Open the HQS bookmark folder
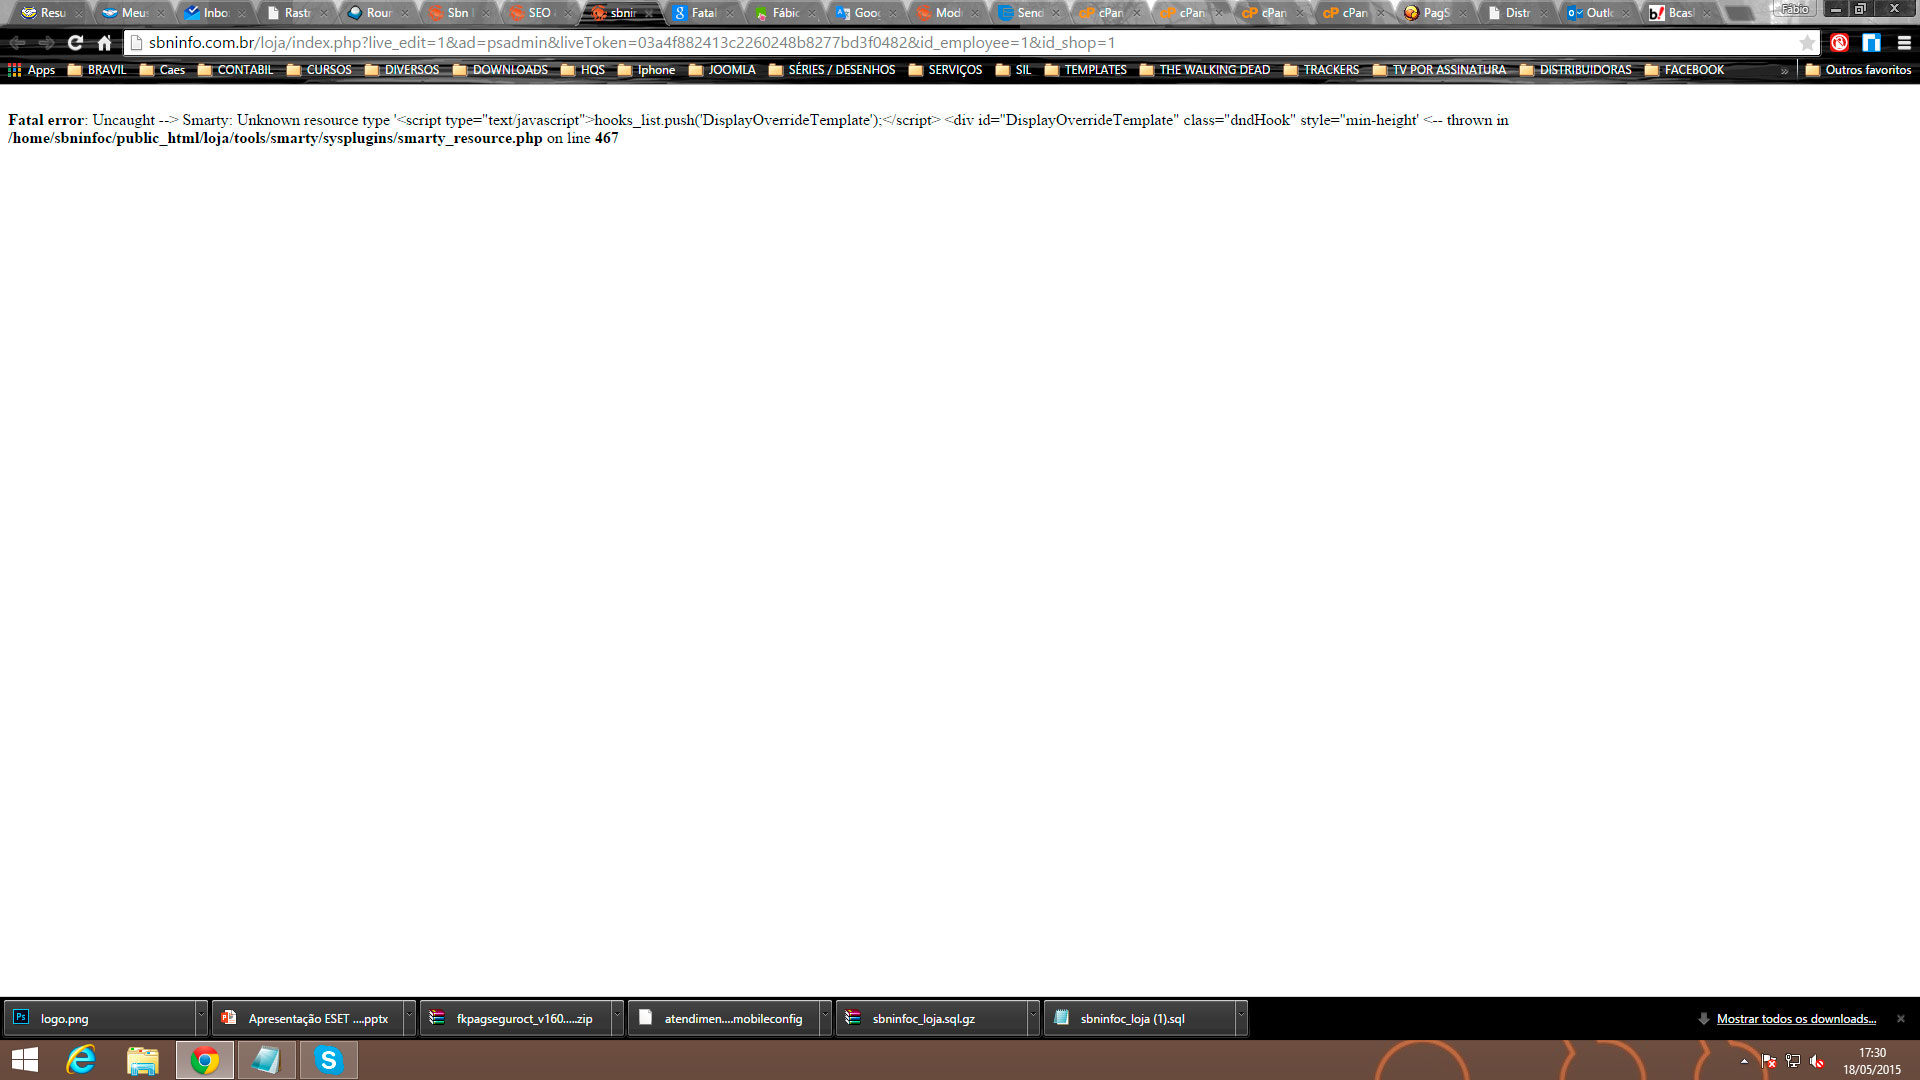The width and height of the screenshot is (1920, 1080). tap(583, 70)
